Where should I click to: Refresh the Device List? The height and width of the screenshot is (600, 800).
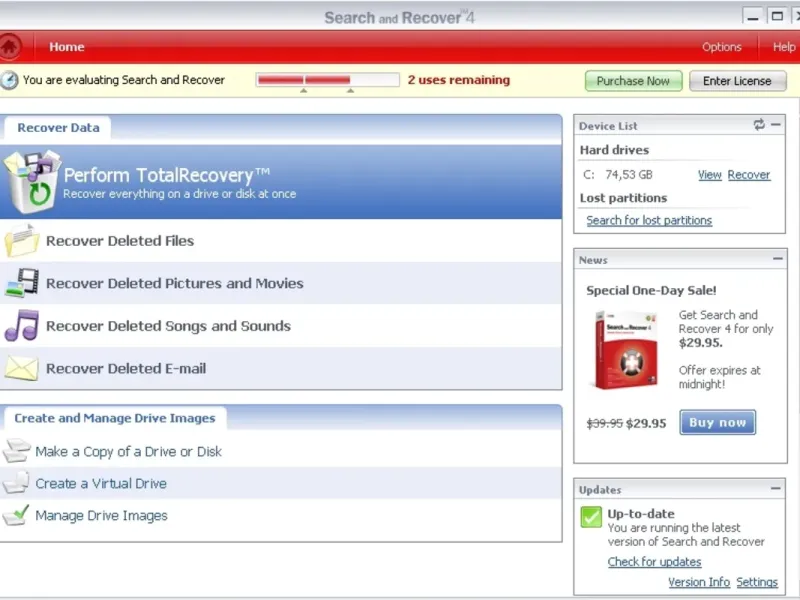click(759, 124)
